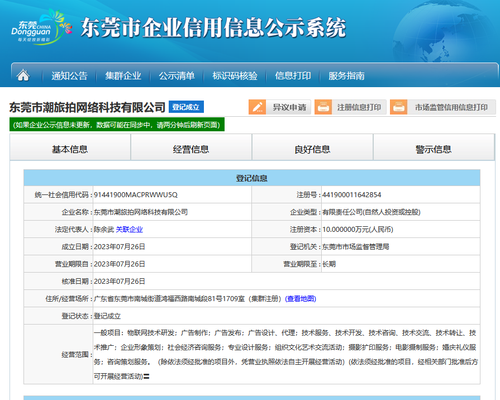This screenshot has height=400, width=500.
Task: Open the 查看地图 link
Action: click(x=301, y=299)
